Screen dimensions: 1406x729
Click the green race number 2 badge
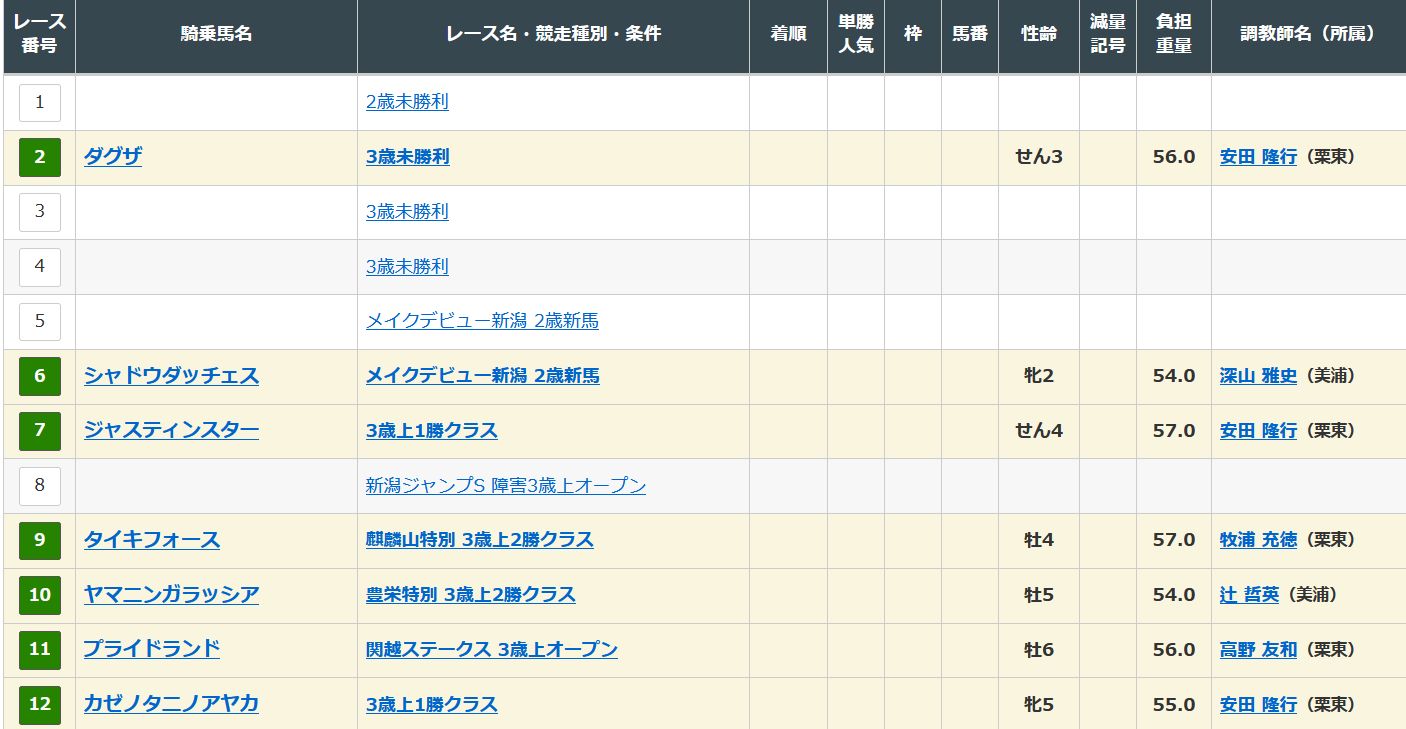tap(40, 157)
